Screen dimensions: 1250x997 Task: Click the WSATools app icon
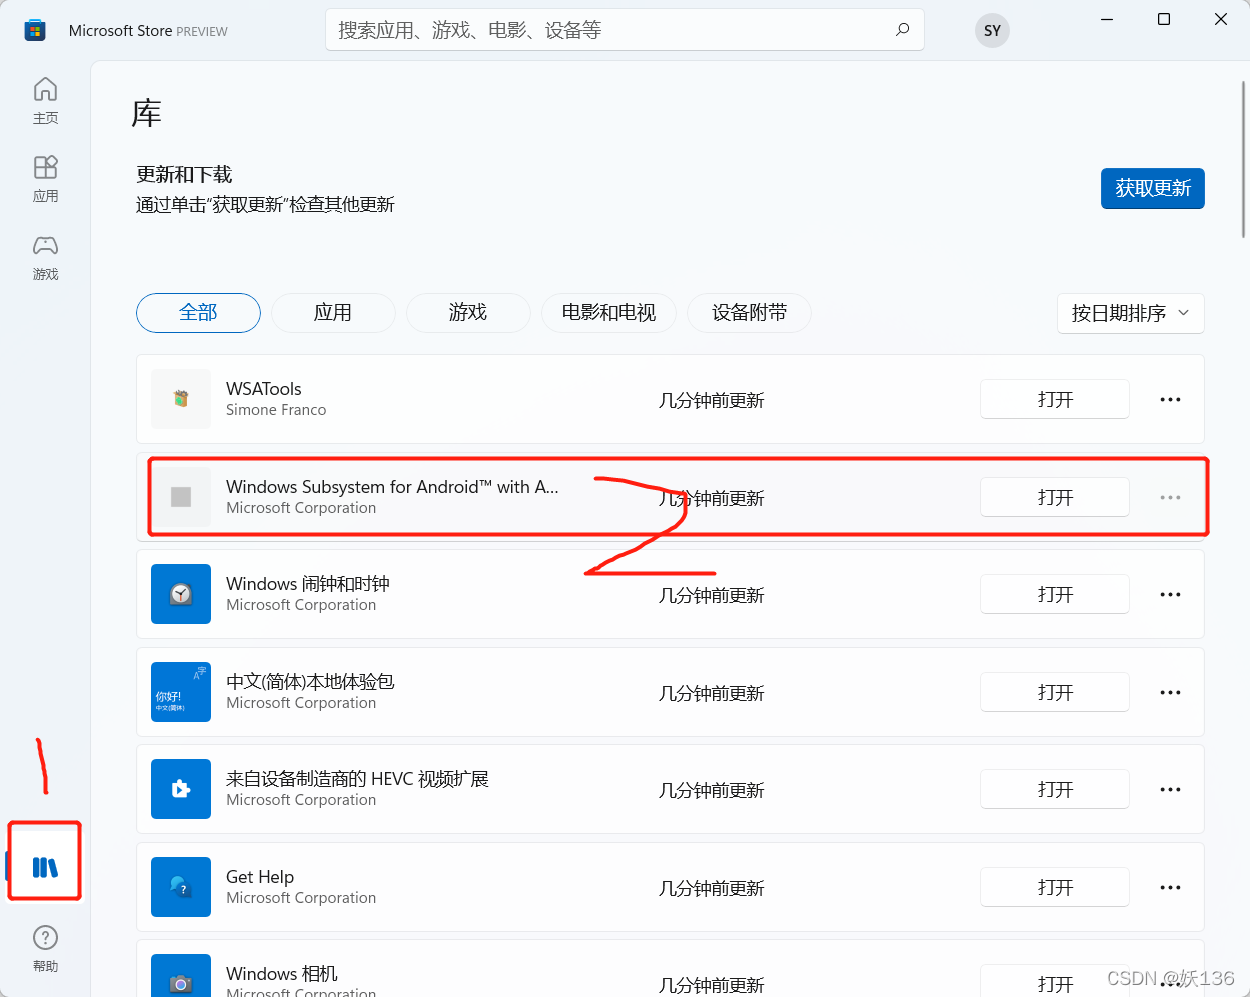tap(181, 399)
